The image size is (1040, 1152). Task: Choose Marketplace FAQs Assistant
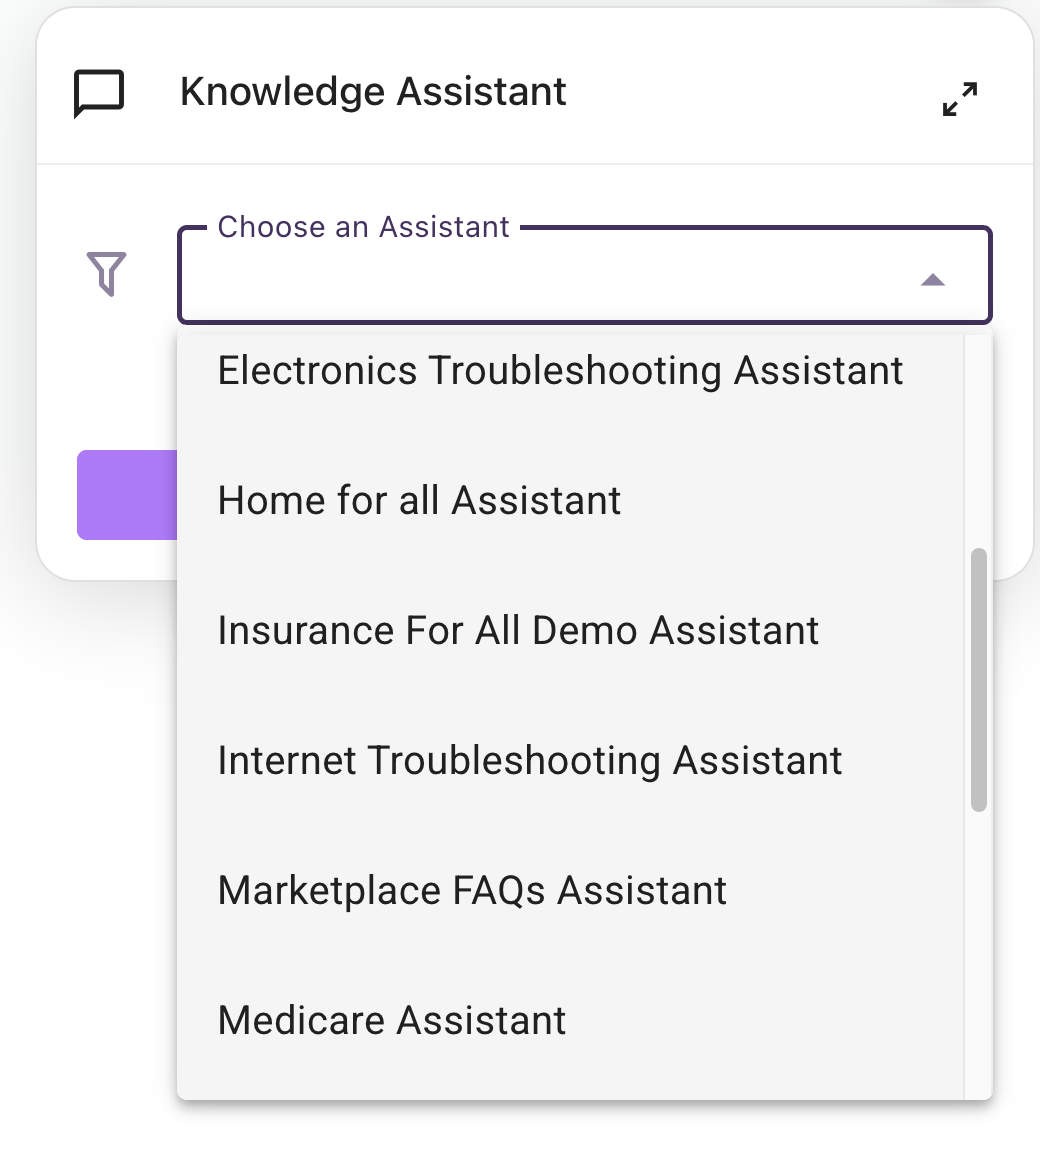(472, 891)
